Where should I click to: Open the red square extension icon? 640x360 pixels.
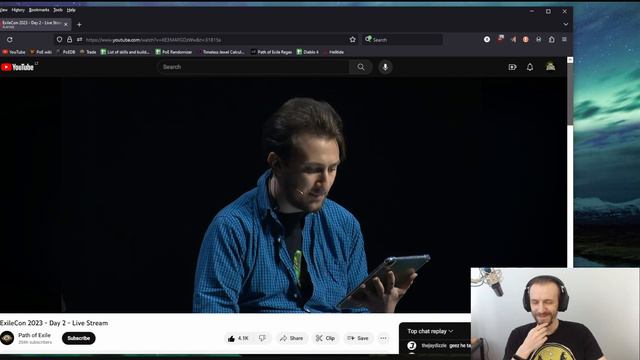click(x=500, y=38)
